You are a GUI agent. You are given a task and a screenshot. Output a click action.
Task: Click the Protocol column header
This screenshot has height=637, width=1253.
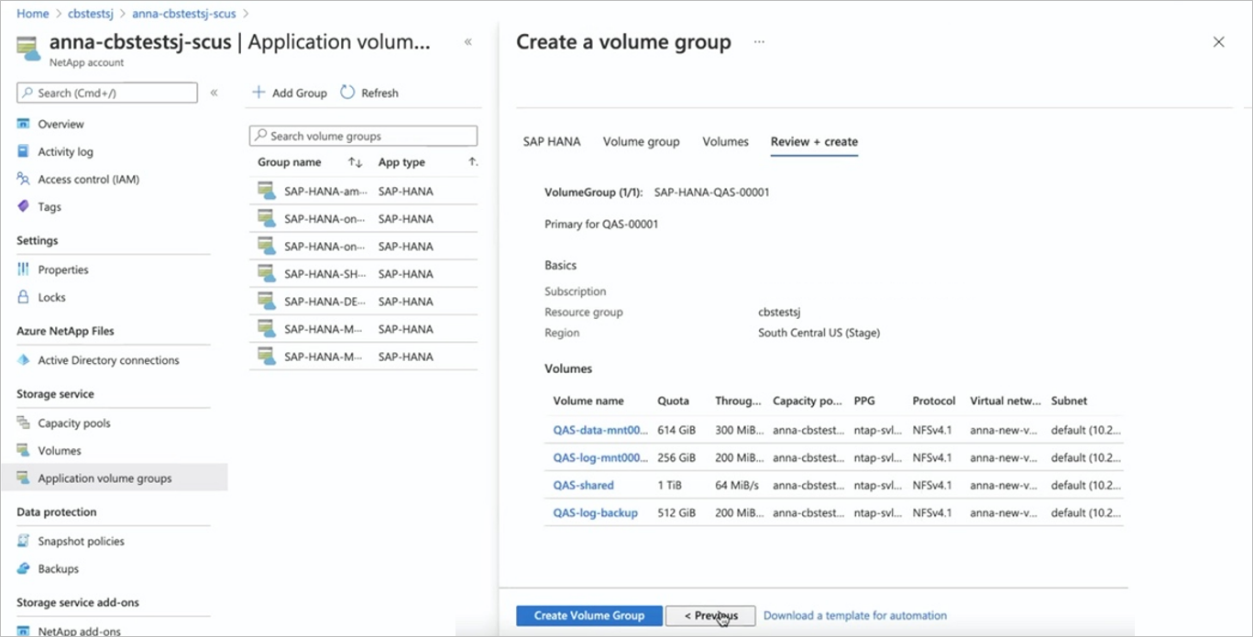coord(934,401)
